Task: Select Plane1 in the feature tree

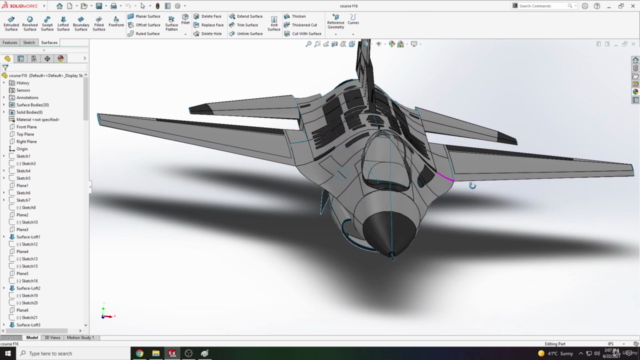Action: 19,186
